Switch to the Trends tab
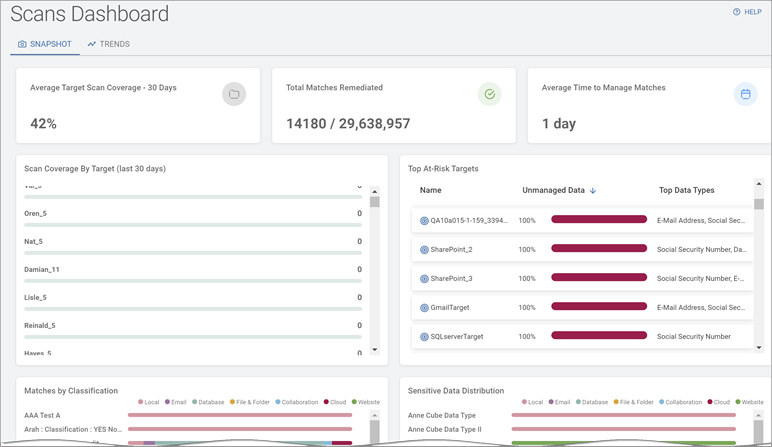The image size is (772, 447). coord(108,44)
